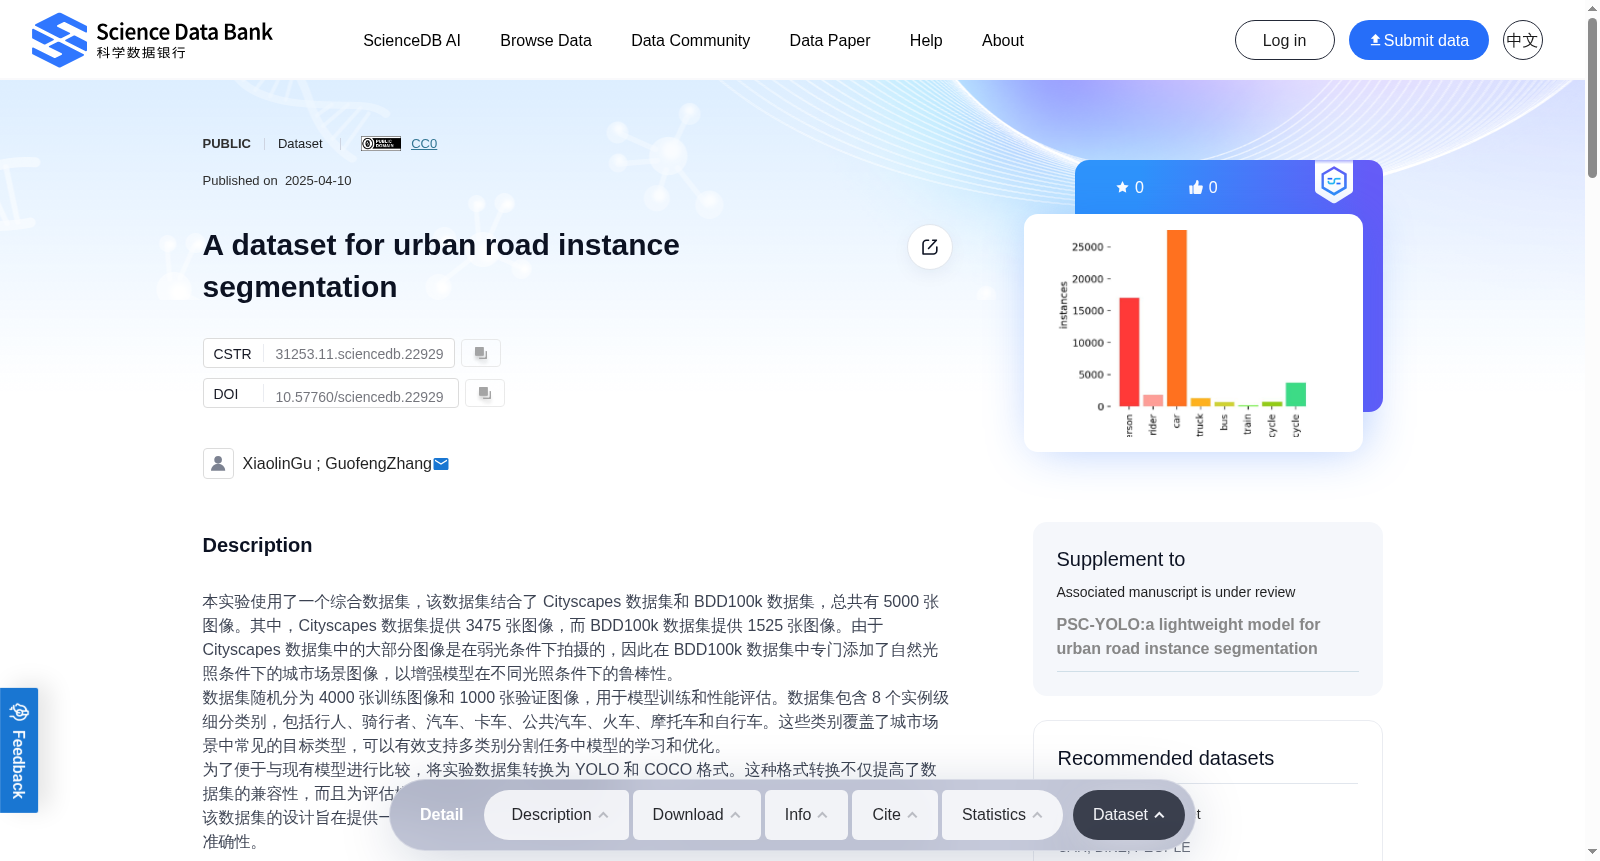The width and height of the screenshot is (1600, 861).
Task: Click the ScienceDB shield badge
Action: pyautogui.click(x=1334, y=181)
